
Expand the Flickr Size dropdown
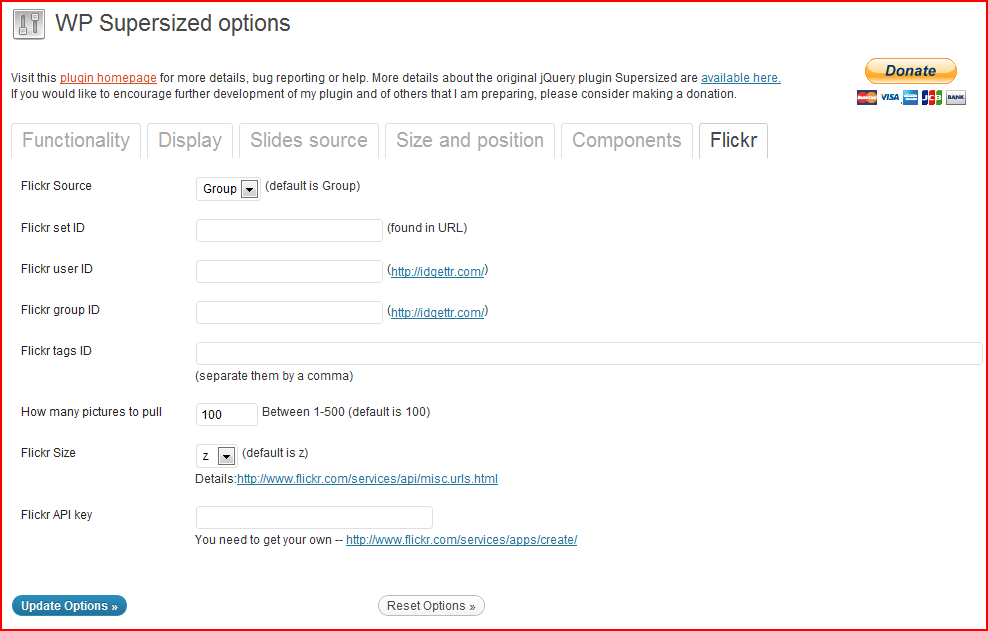226,456
